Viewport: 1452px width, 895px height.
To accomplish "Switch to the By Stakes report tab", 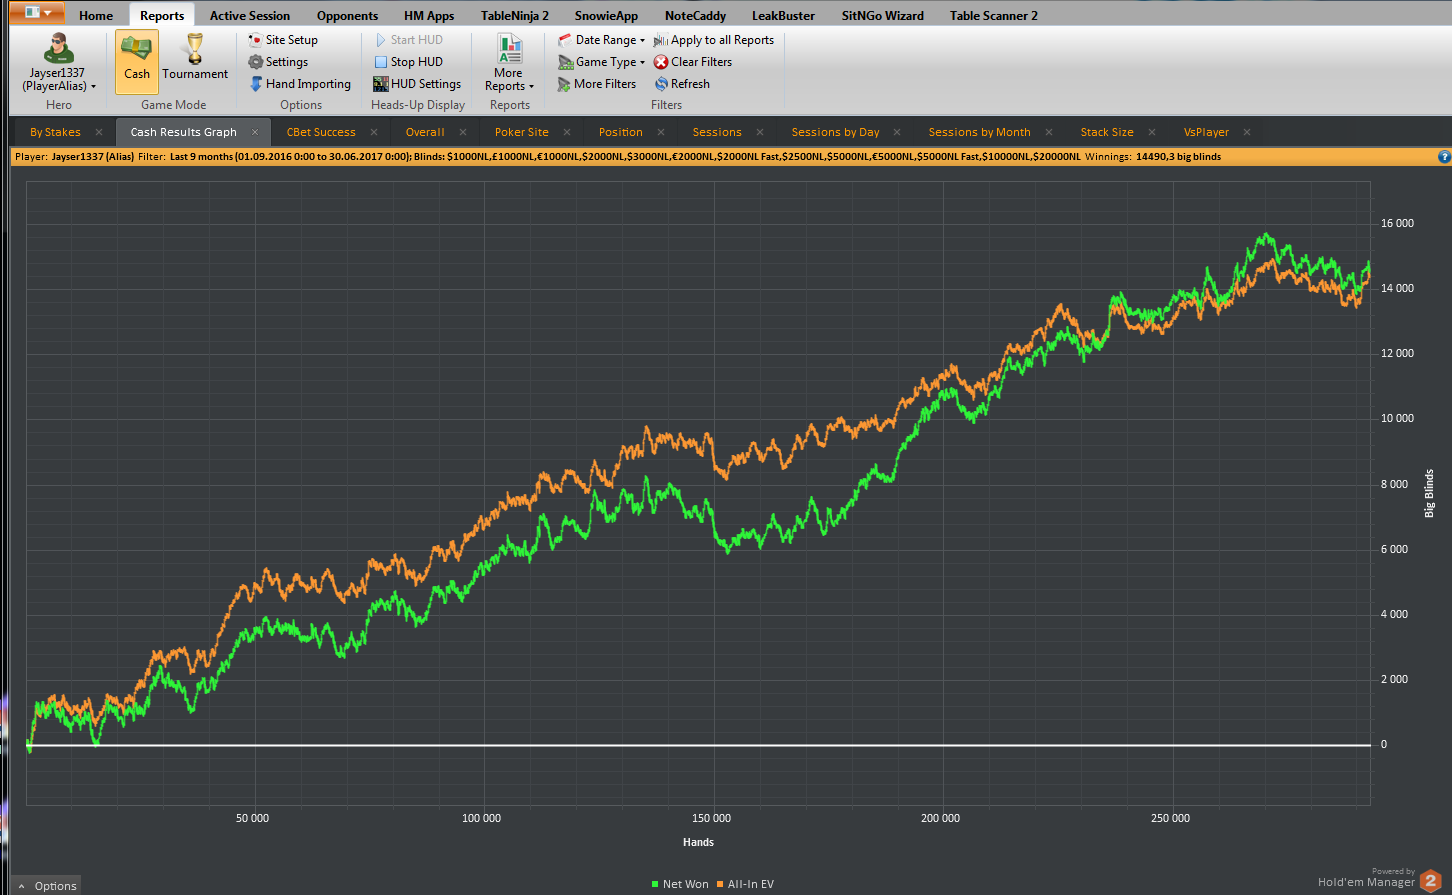I will (x=55, y=132).
